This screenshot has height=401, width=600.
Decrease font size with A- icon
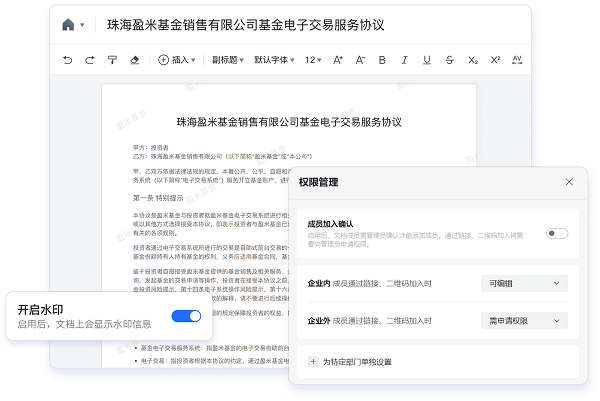(x=360, y=60)
